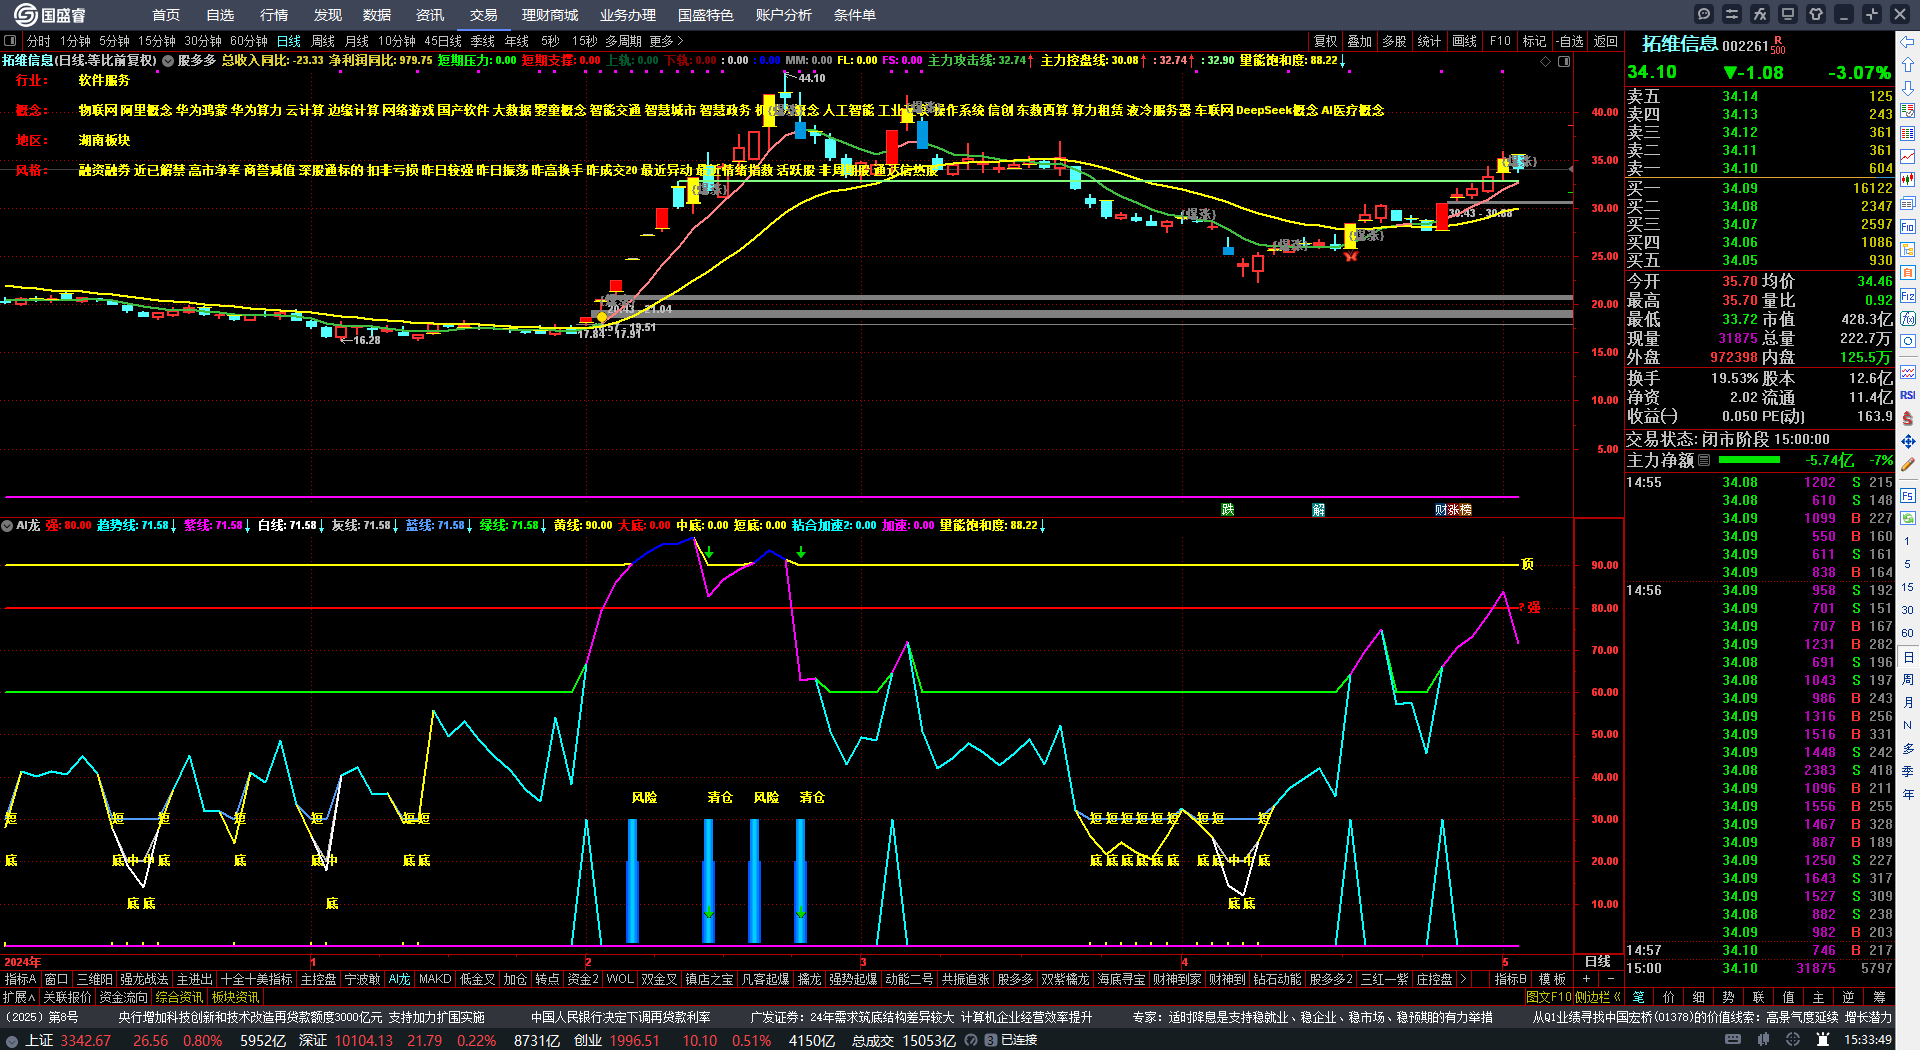Open the 交易 menu
The image size is (1920, 1050).
484,15
